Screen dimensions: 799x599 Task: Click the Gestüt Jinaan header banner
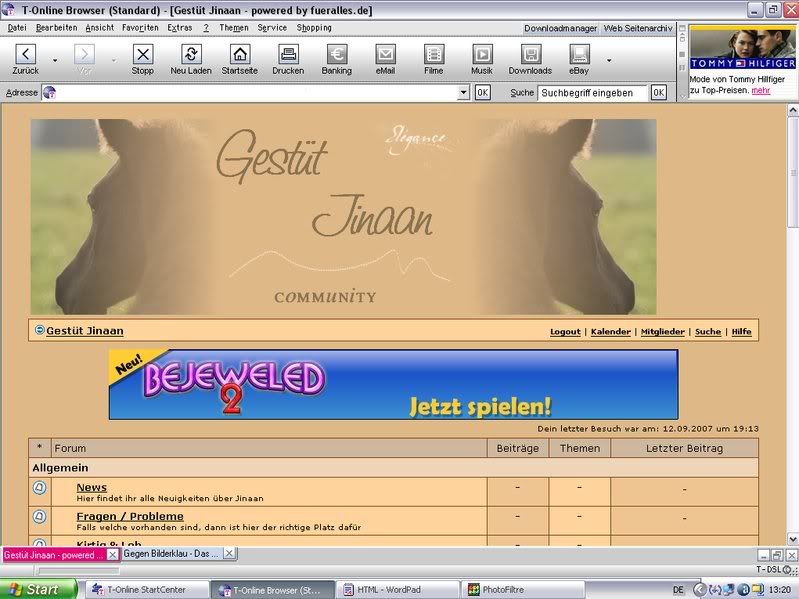[343, 216]
